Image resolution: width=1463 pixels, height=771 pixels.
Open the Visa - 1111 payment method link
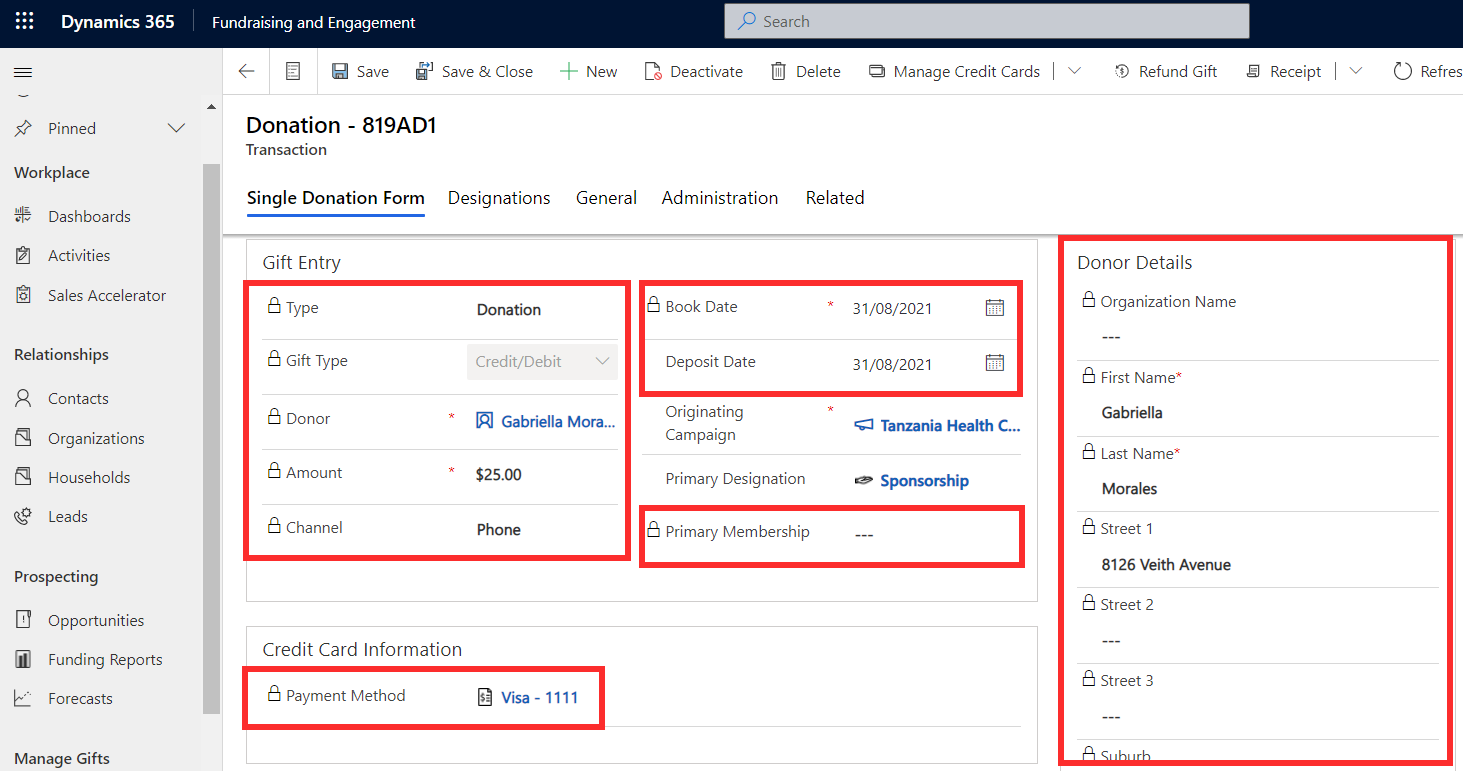click(x=540, y=697)
